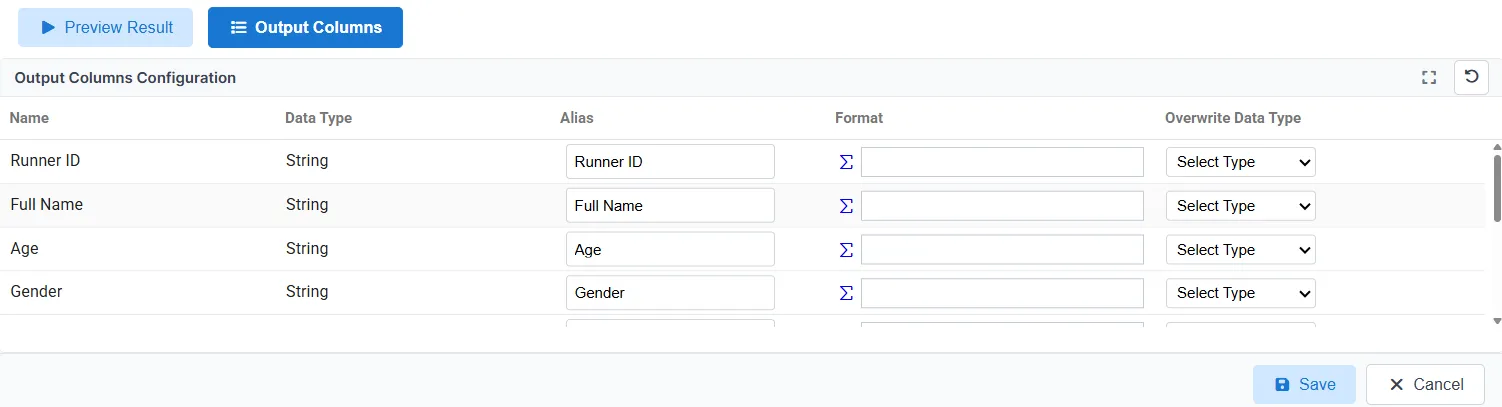Focus the Format field for Age

click(x=1002, y=249)
